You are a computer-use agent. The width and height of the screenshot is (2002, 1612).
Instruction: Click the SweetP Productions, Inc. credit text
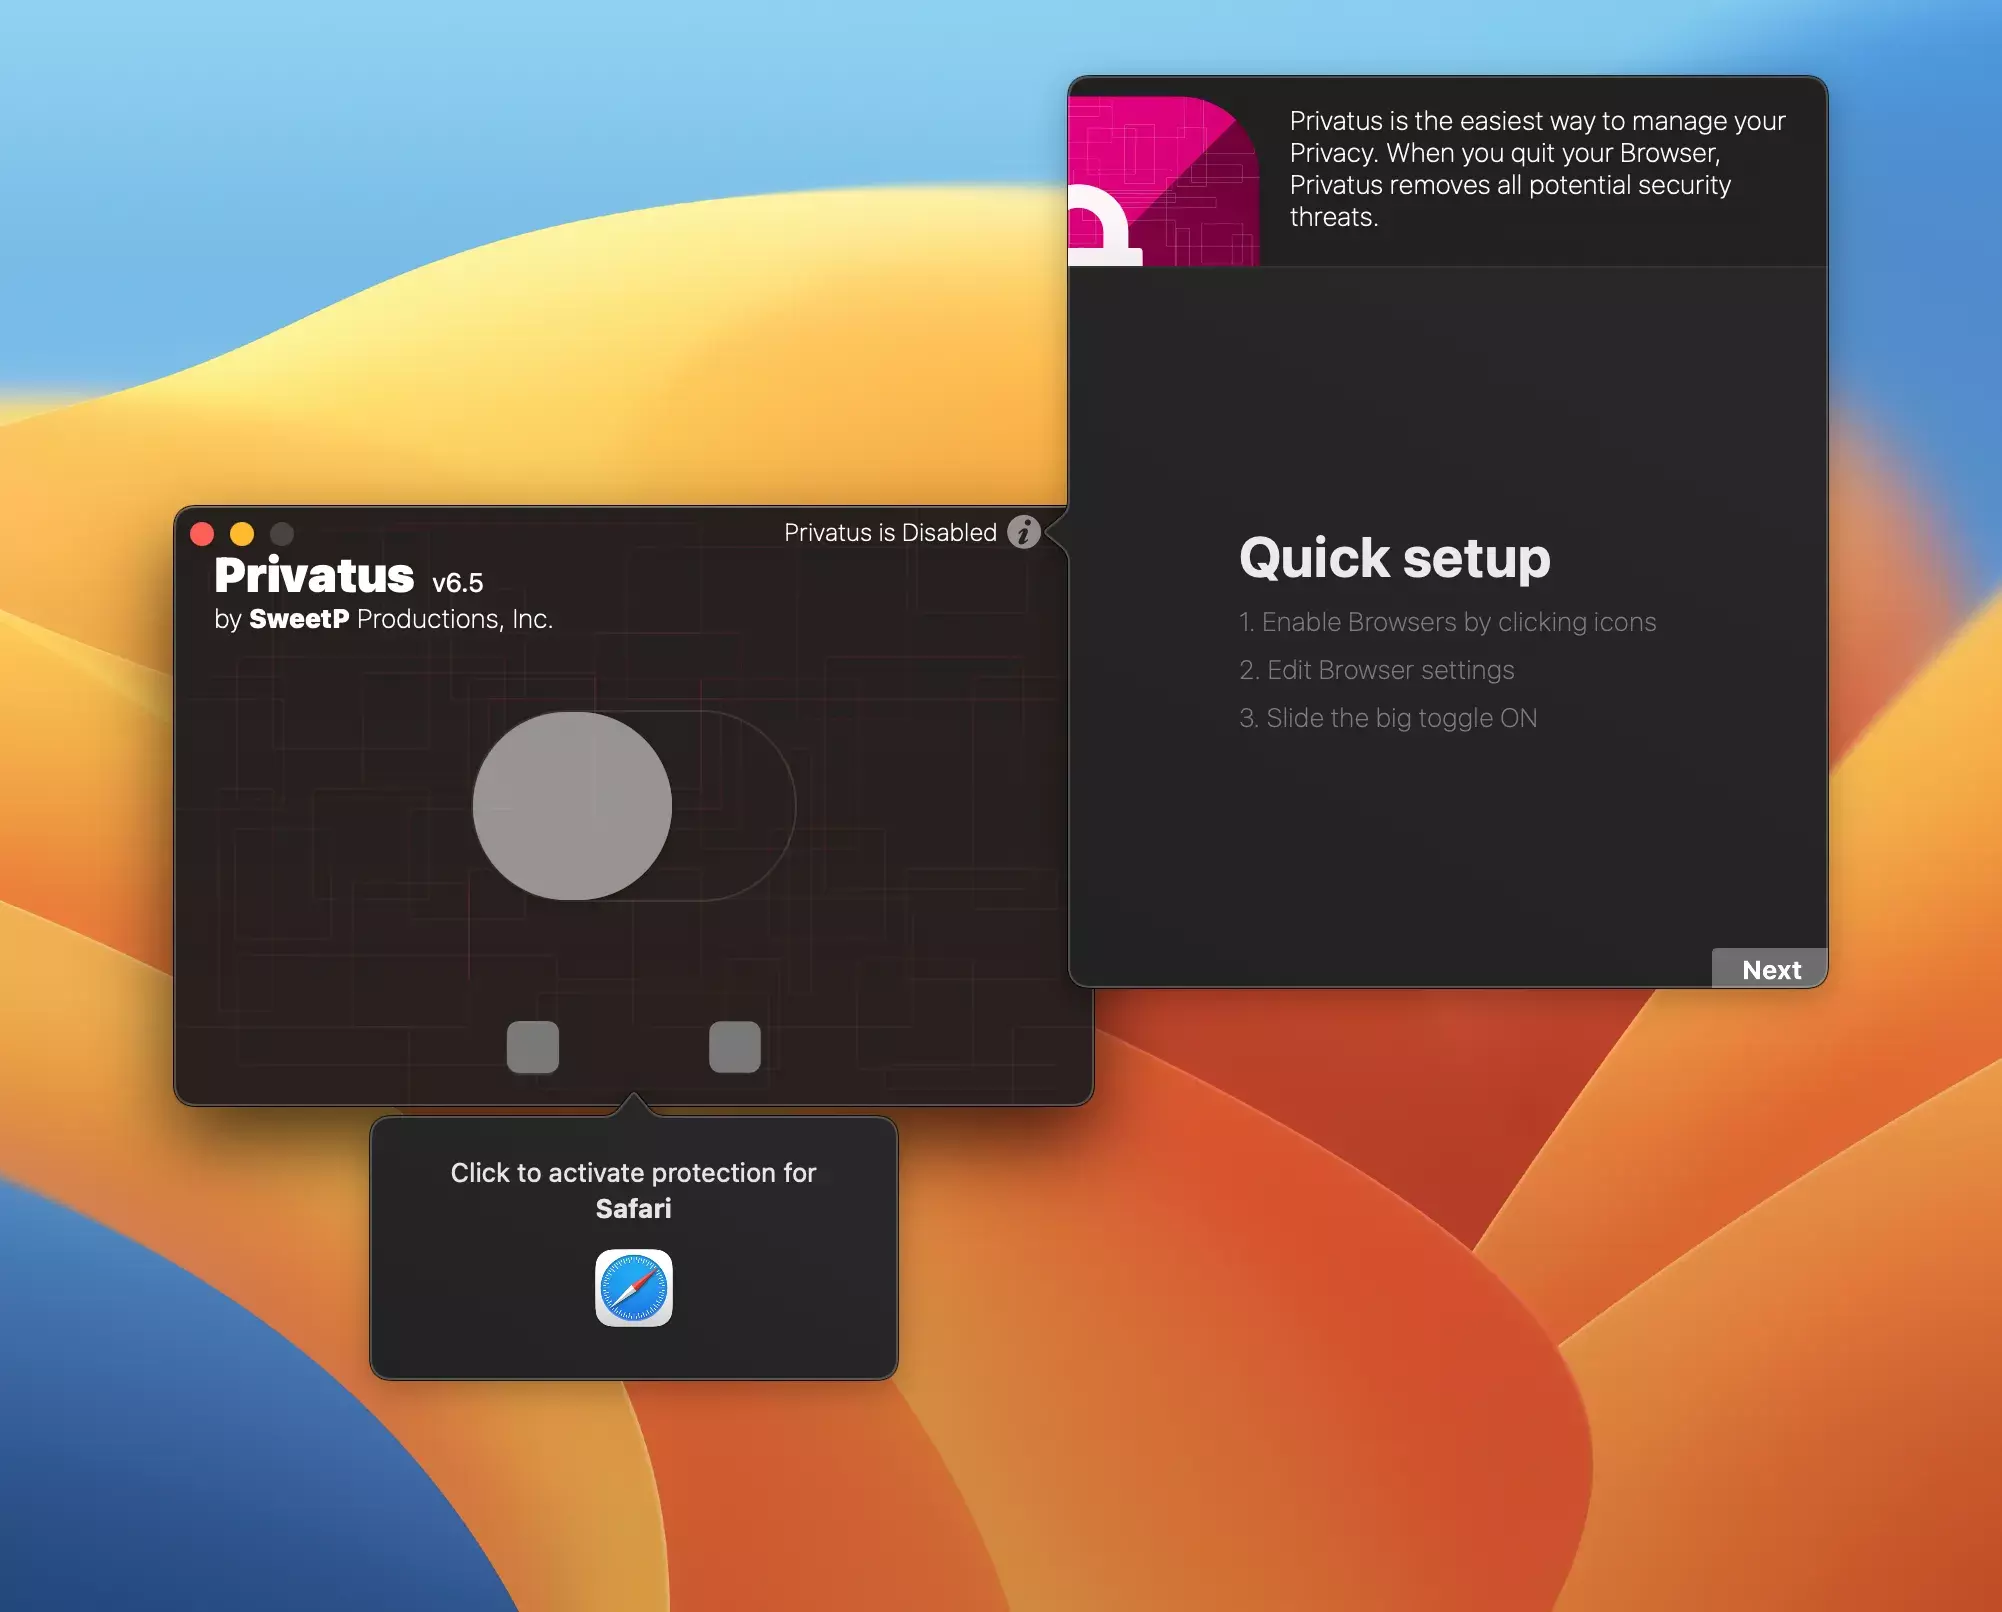[x=383, y=619]
